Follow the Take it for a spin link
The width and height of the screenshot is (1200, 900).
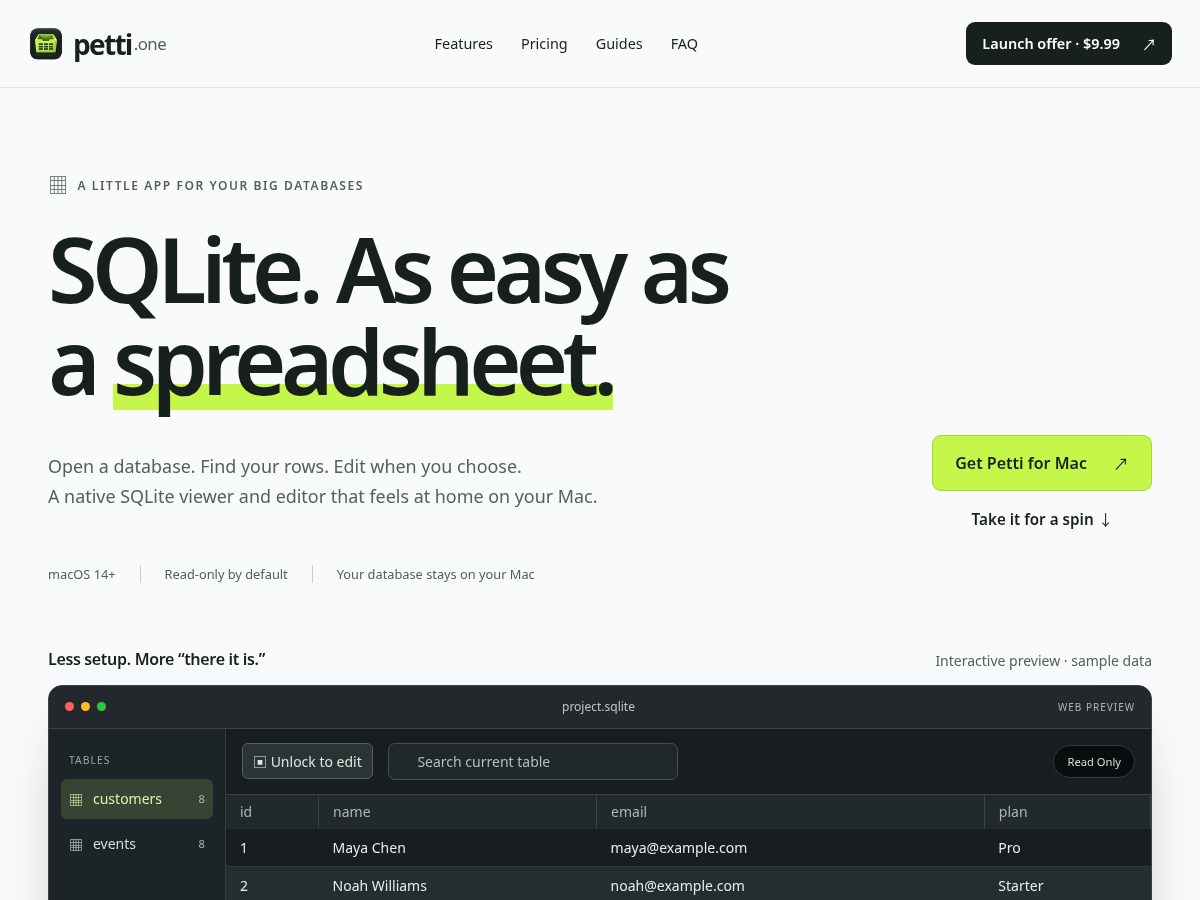[1041, 519]
